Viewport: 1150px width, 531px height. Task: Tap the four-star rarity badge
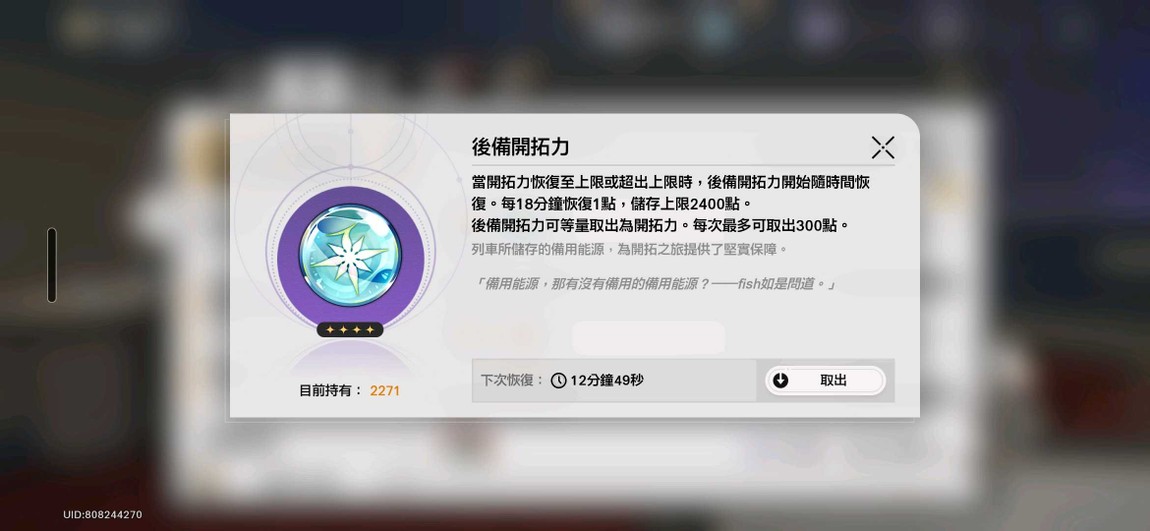coord(350,330)
